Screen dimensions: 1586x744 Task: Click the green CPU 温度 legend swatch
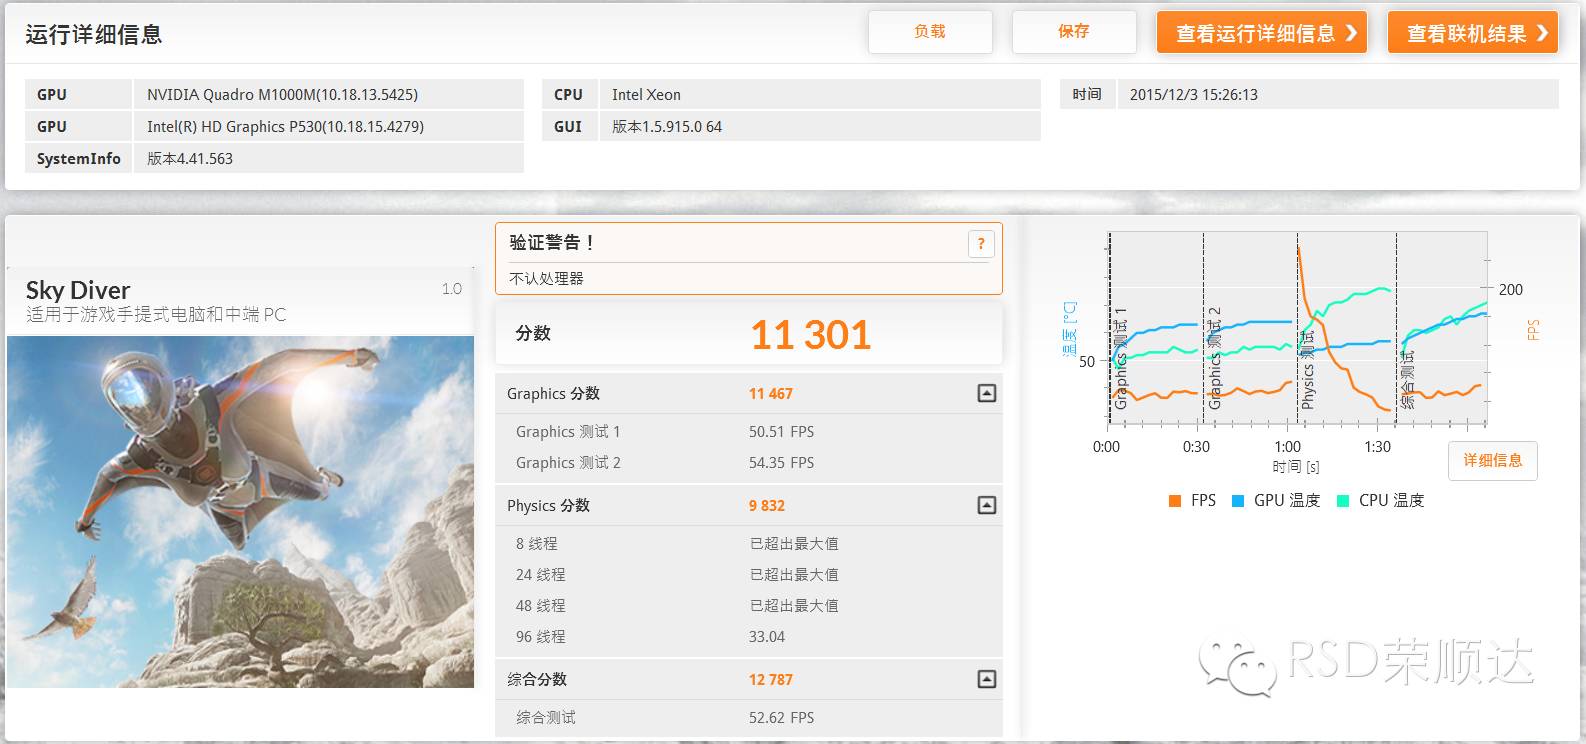pos(1343,501)
